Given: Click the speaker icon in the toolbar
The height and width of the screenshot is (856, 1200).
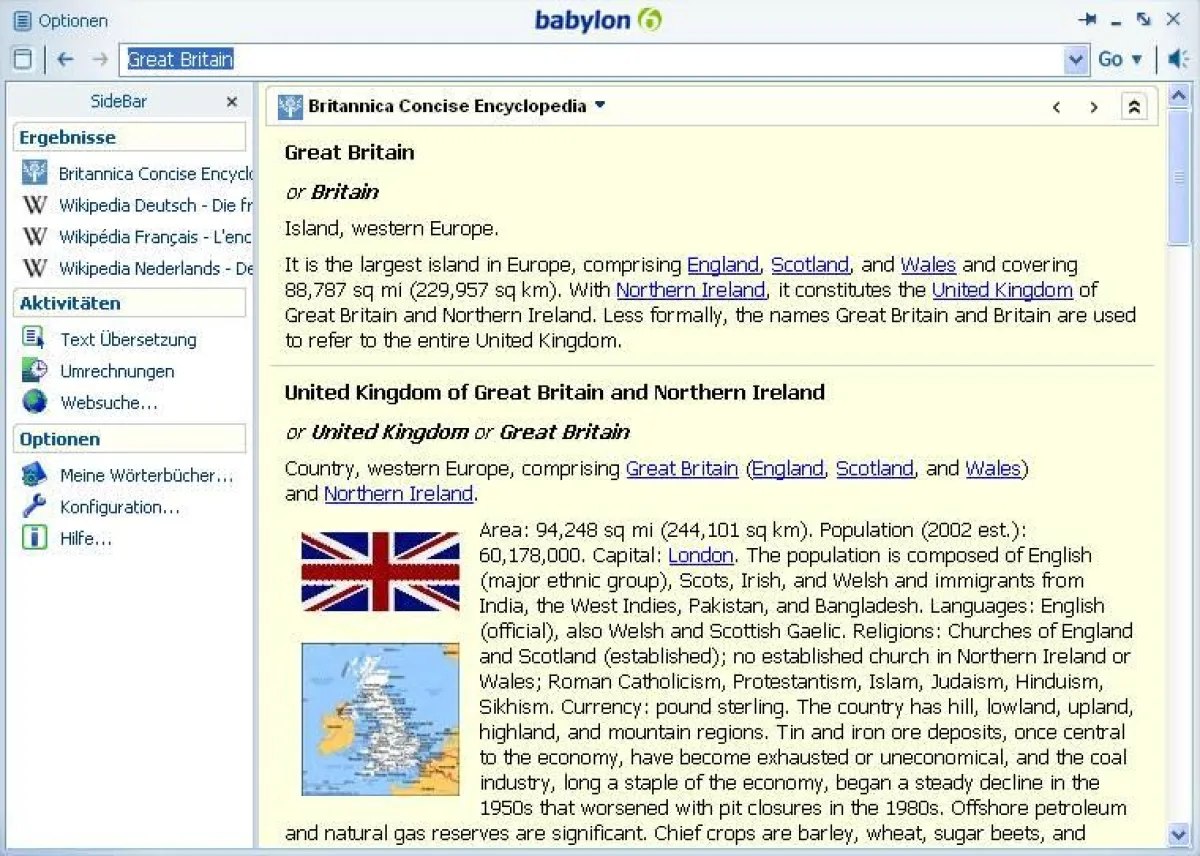Looking at the screenshot, I should pyautogui.click(x=1177, y=59).
